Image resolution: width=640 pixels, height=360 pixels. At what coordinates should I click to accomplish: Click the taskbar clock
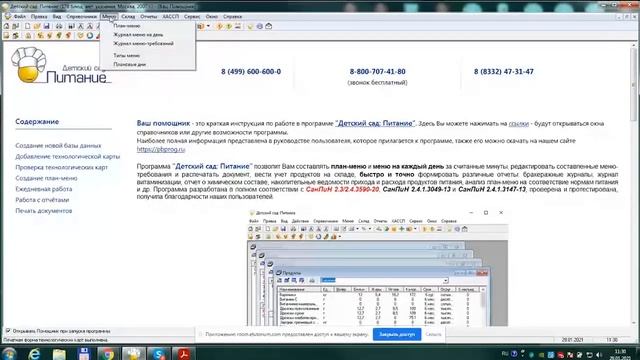tap(620, 354)
